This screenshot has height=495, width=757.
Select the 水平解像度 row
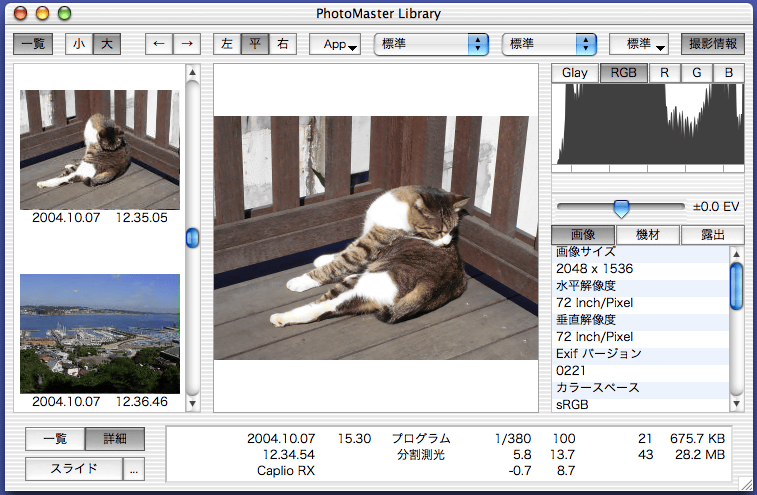tap(640, 286)
